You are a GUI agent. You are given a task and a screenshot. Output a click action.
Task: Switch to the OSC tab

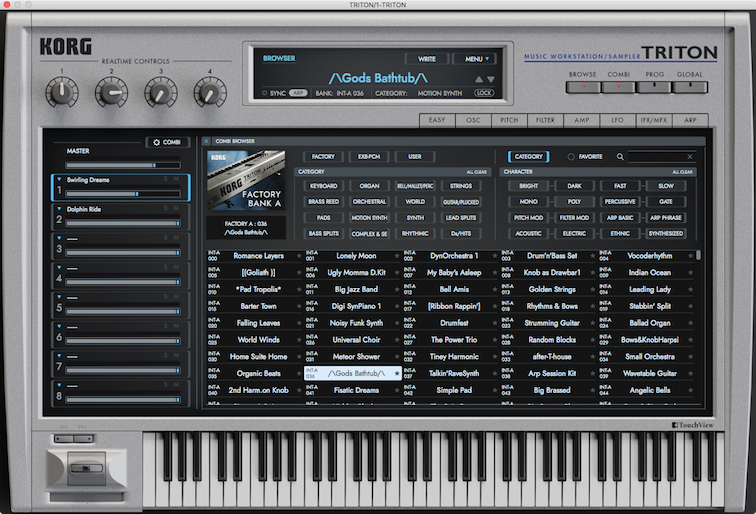[473, 120]
